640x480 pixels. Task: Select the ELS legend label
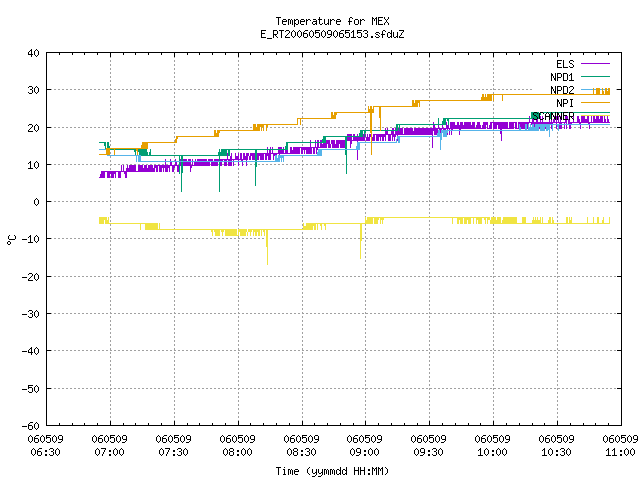[x=565, y=64]
